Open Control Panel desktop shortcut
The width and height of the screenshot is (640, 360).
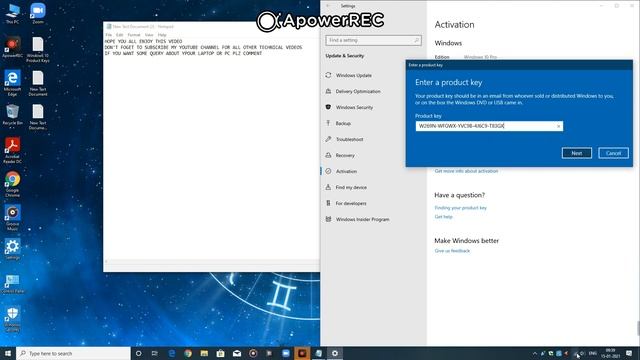[12, 283]
